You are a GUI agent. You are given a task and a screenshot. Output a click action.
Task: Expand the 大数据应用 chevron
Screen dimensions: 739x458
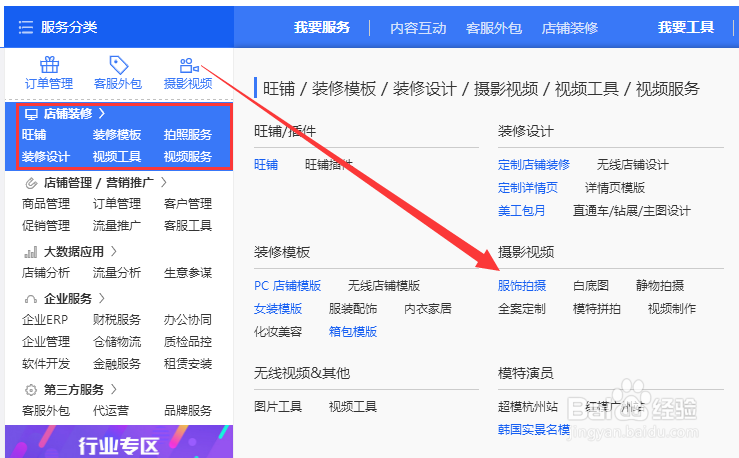(114, 252)
